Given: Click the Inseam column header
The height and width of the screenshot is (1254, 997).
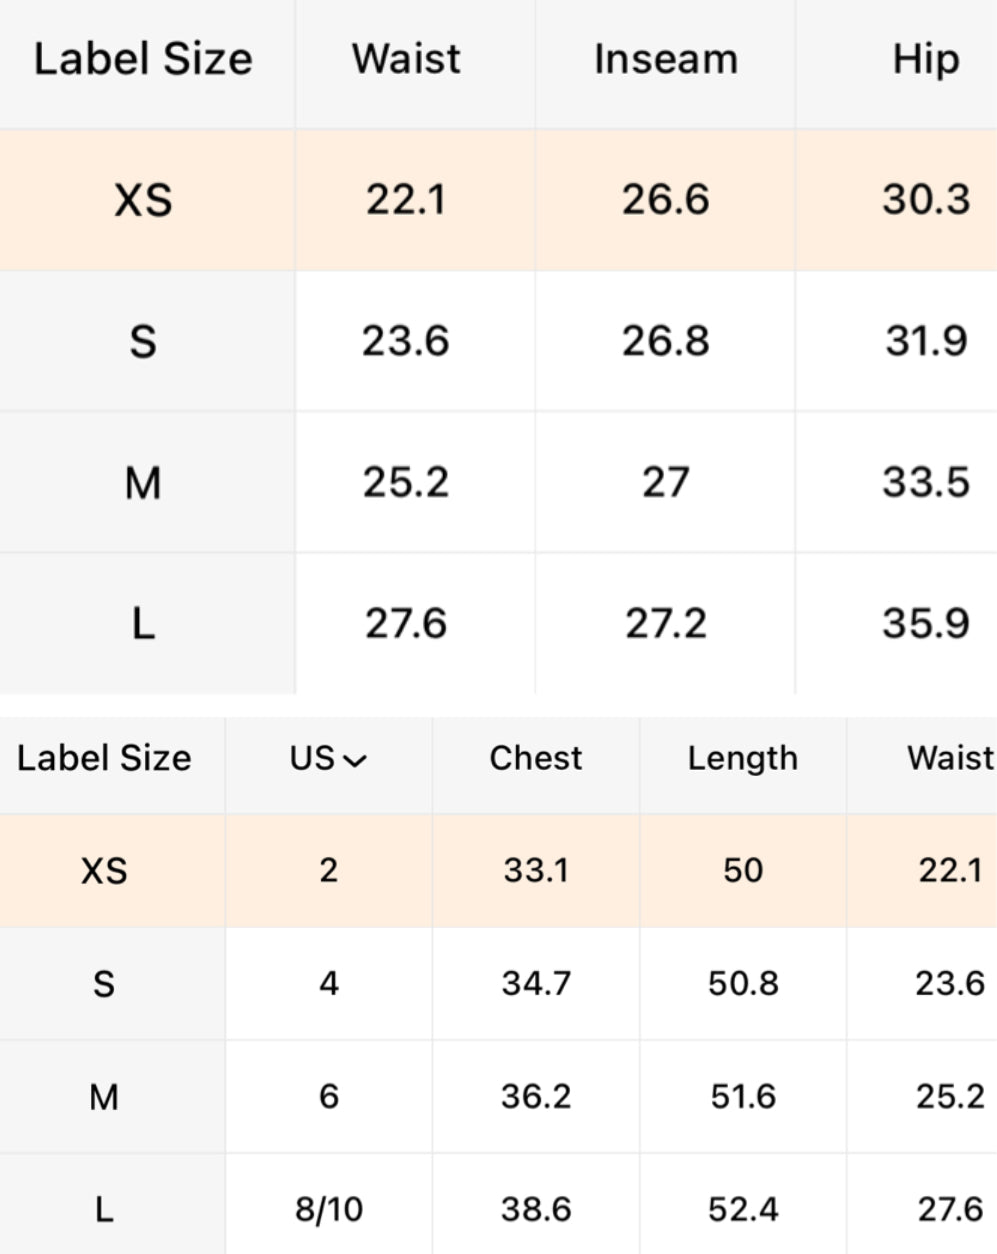Looking at the screenshot, I should point(665,60).
